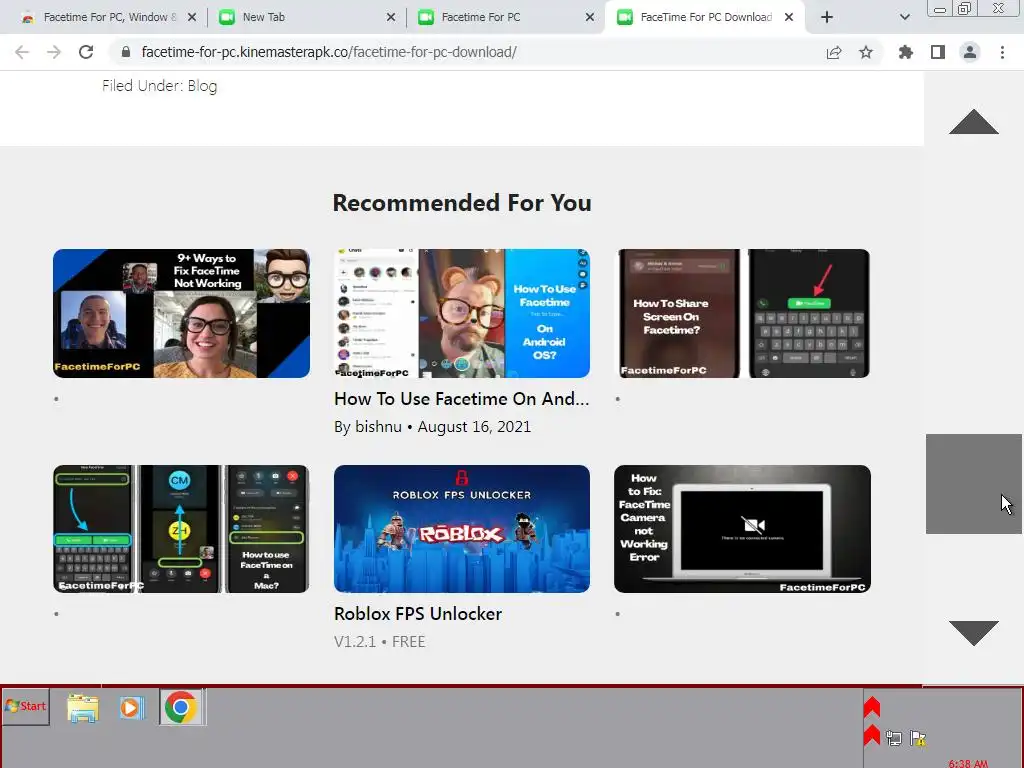The image size is (1024, 768).
Task: Click the scrollbar down arrow
Action: pos(974,633)
